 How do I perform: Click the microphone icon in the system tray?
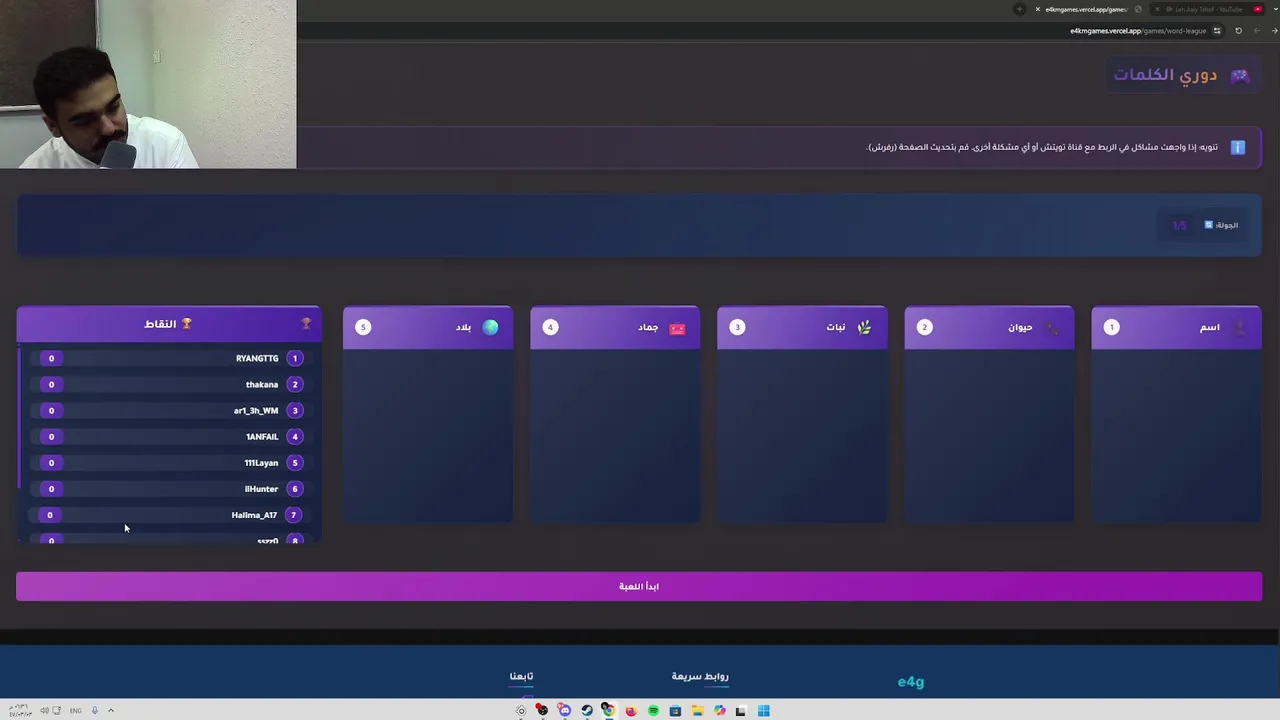click(95, 711)
